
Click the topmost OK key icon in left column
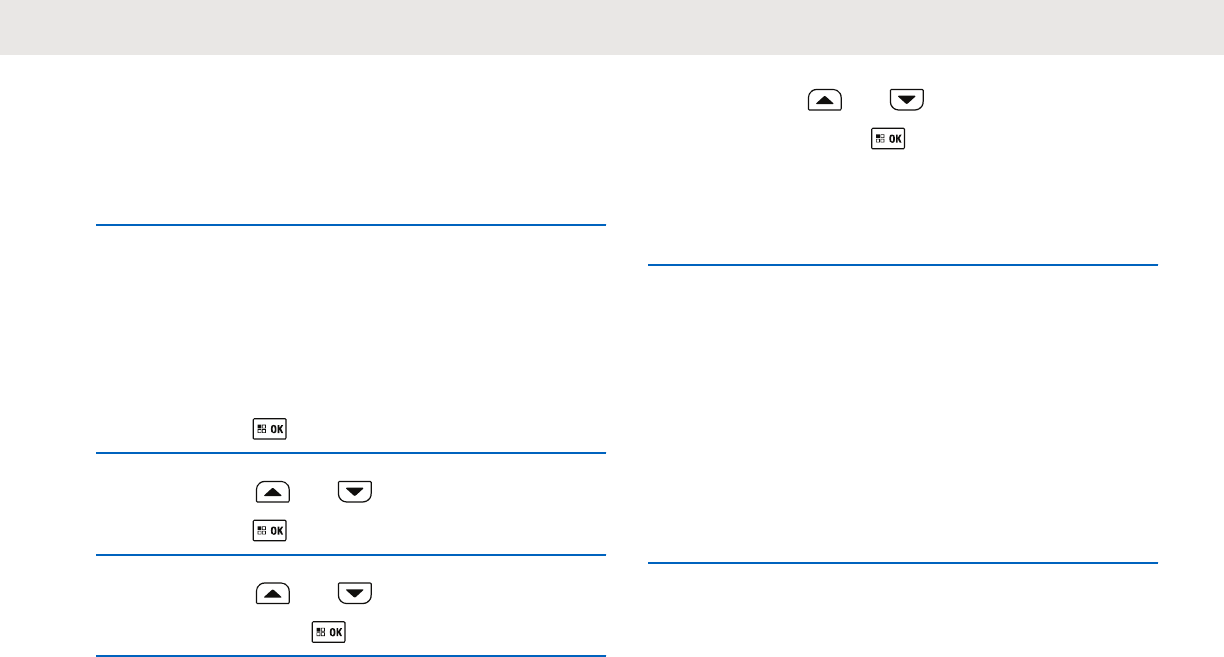[x=270, y=430]
